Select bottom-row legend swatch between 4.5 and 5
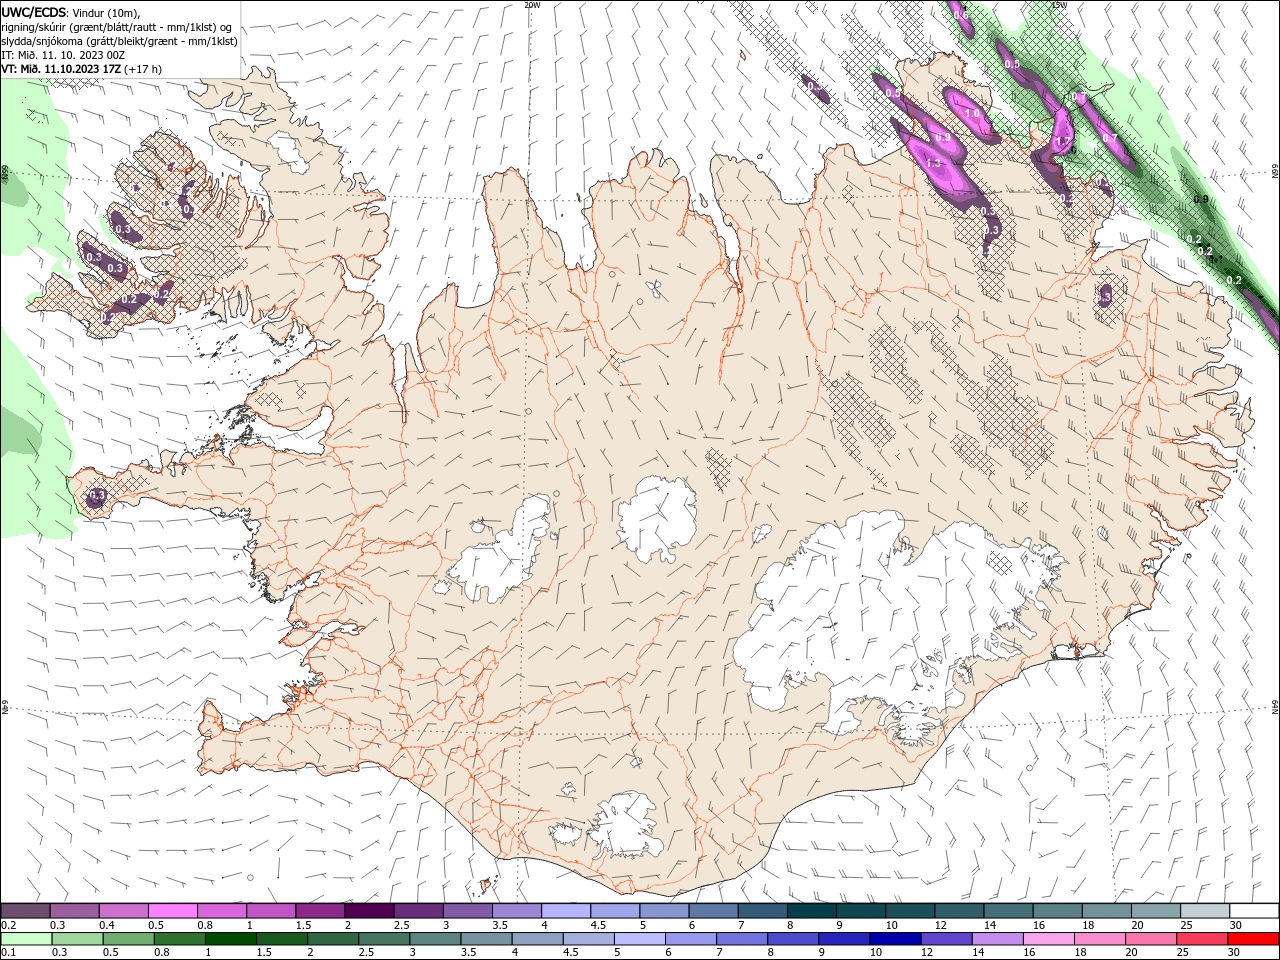 588,939
